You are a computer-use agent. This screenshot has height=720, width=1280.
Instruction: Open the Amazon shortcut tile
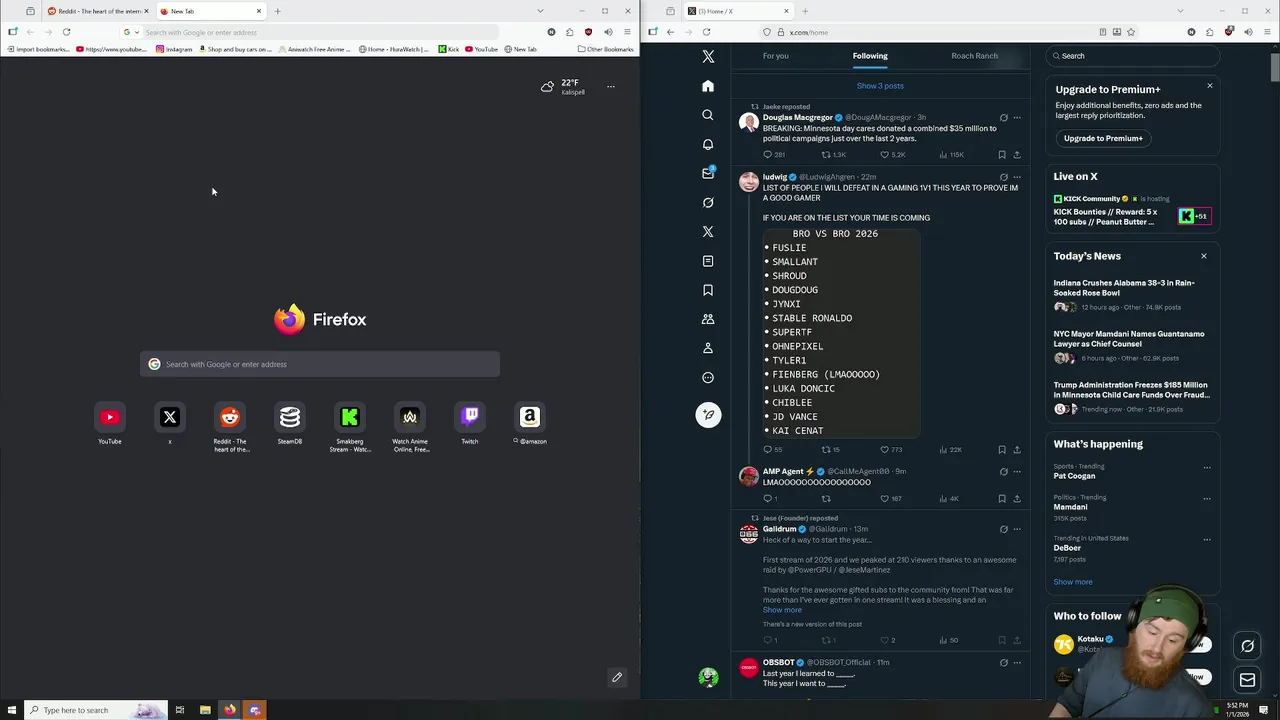530,417
